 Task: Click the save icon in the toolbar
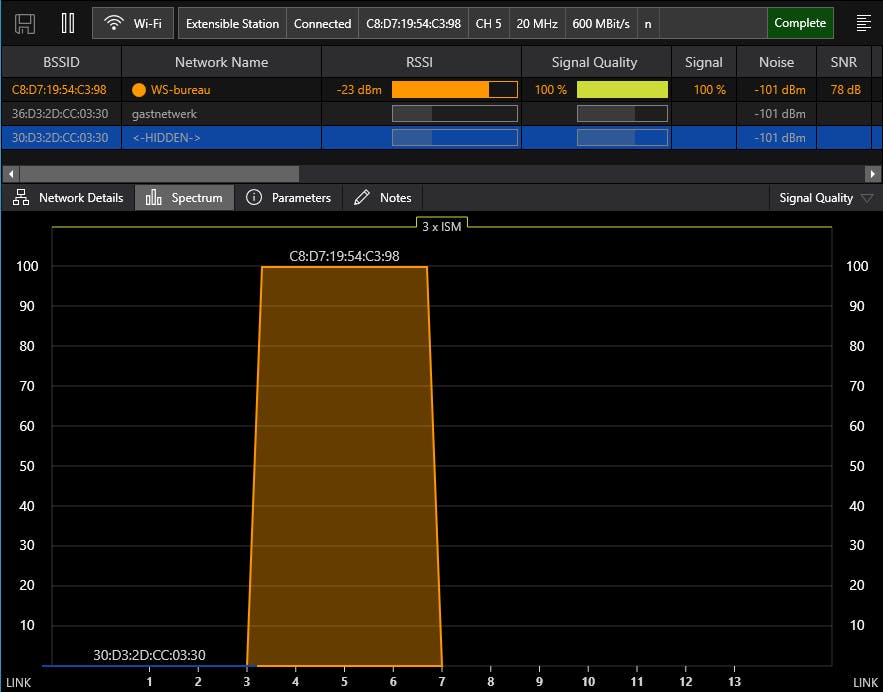point(25,23)
